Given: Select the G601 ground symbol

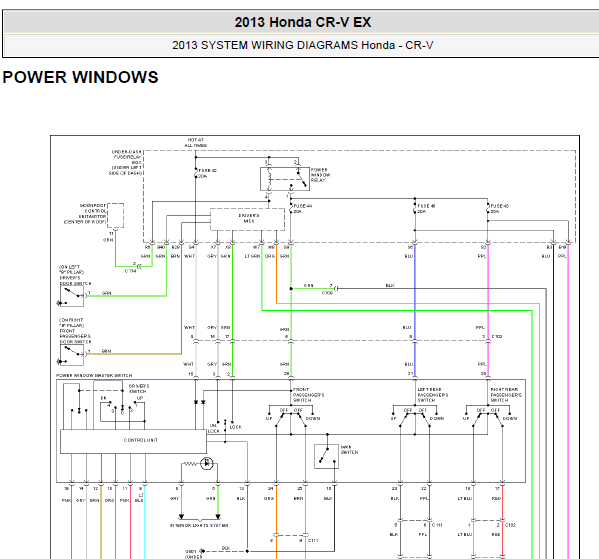Looking at the screenshot, I should tap(202, 551).
